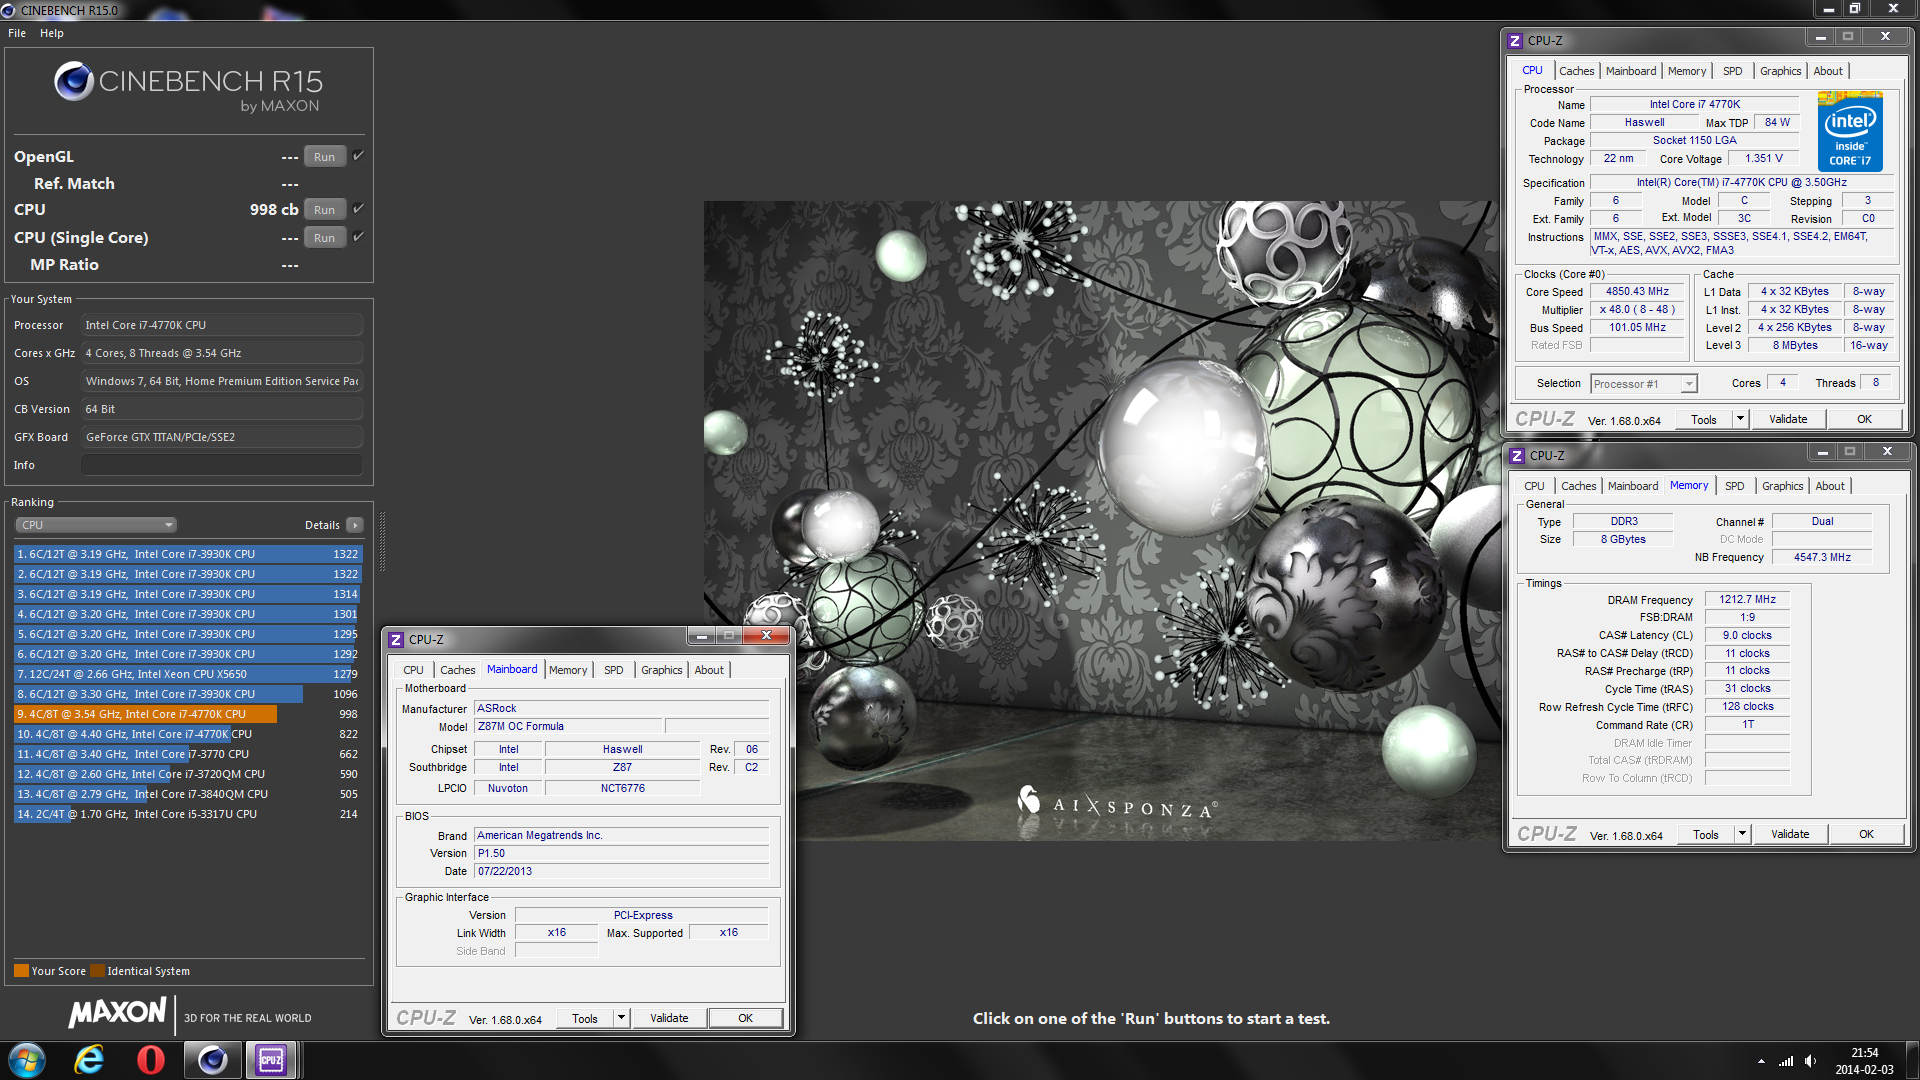Open Tools dropdown arrow in Mainboard window
Screen dimensions: 1920x1080
tap(621, 1019)
